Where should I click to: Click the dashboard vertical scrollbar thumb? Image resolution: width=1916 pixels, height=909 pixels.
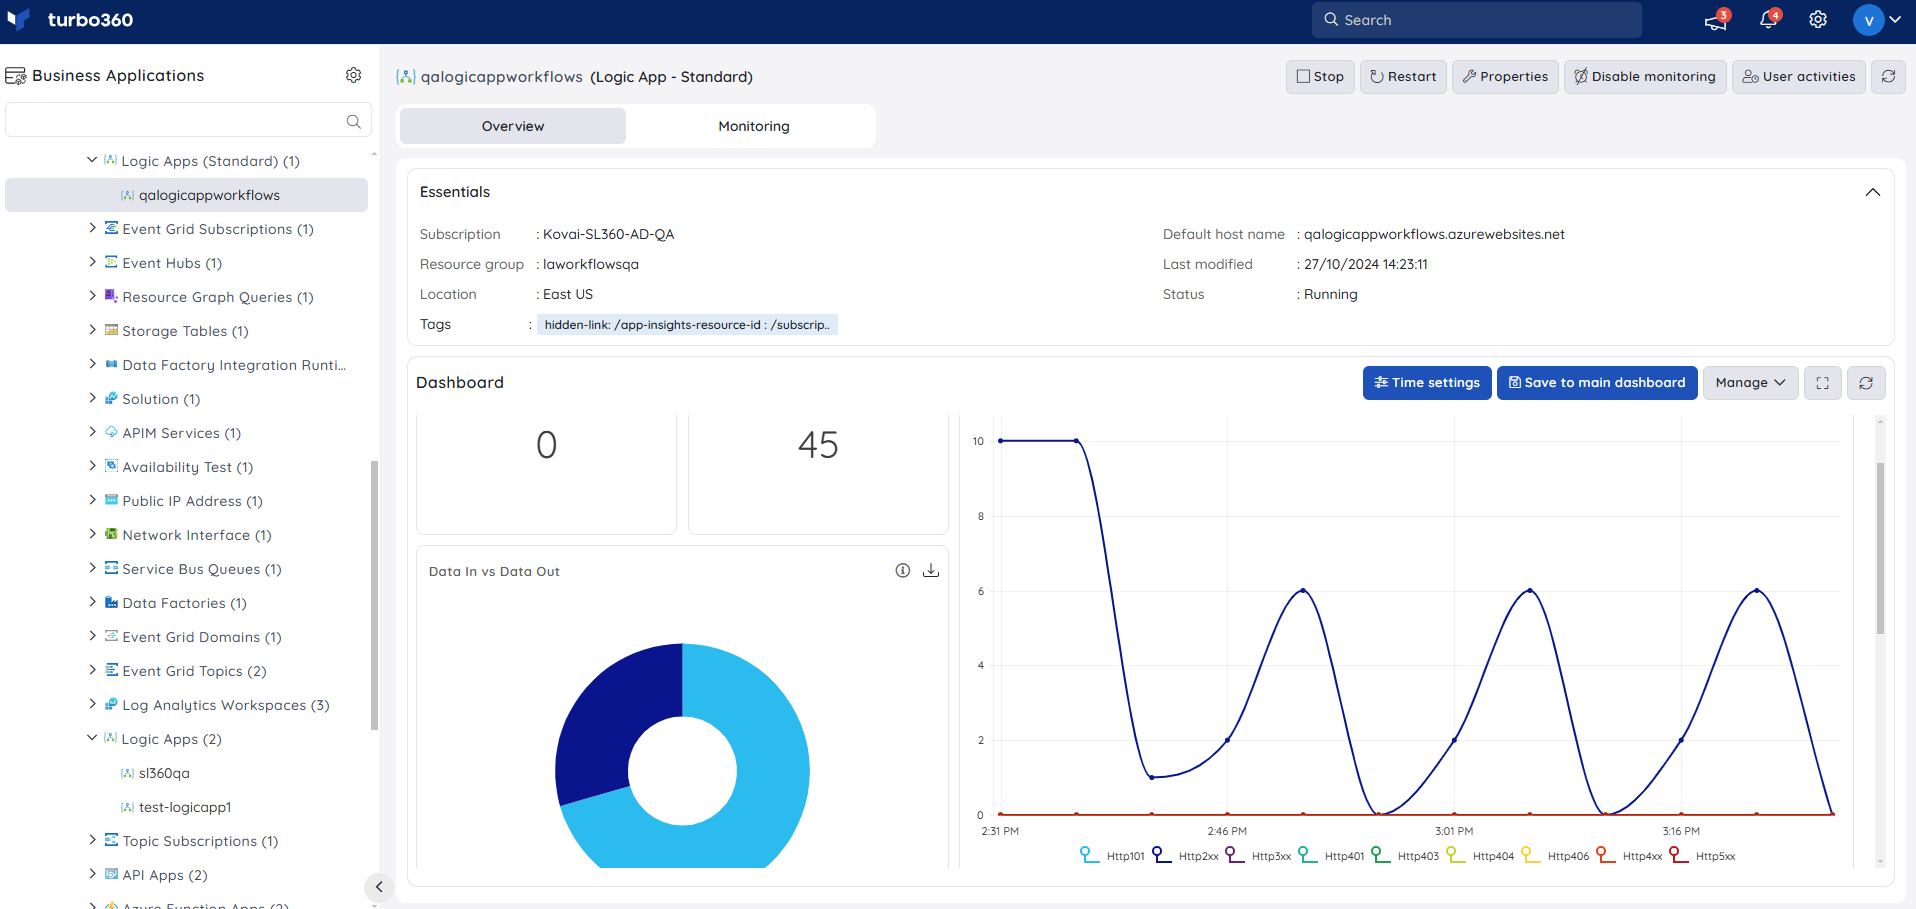(1880, 548)
